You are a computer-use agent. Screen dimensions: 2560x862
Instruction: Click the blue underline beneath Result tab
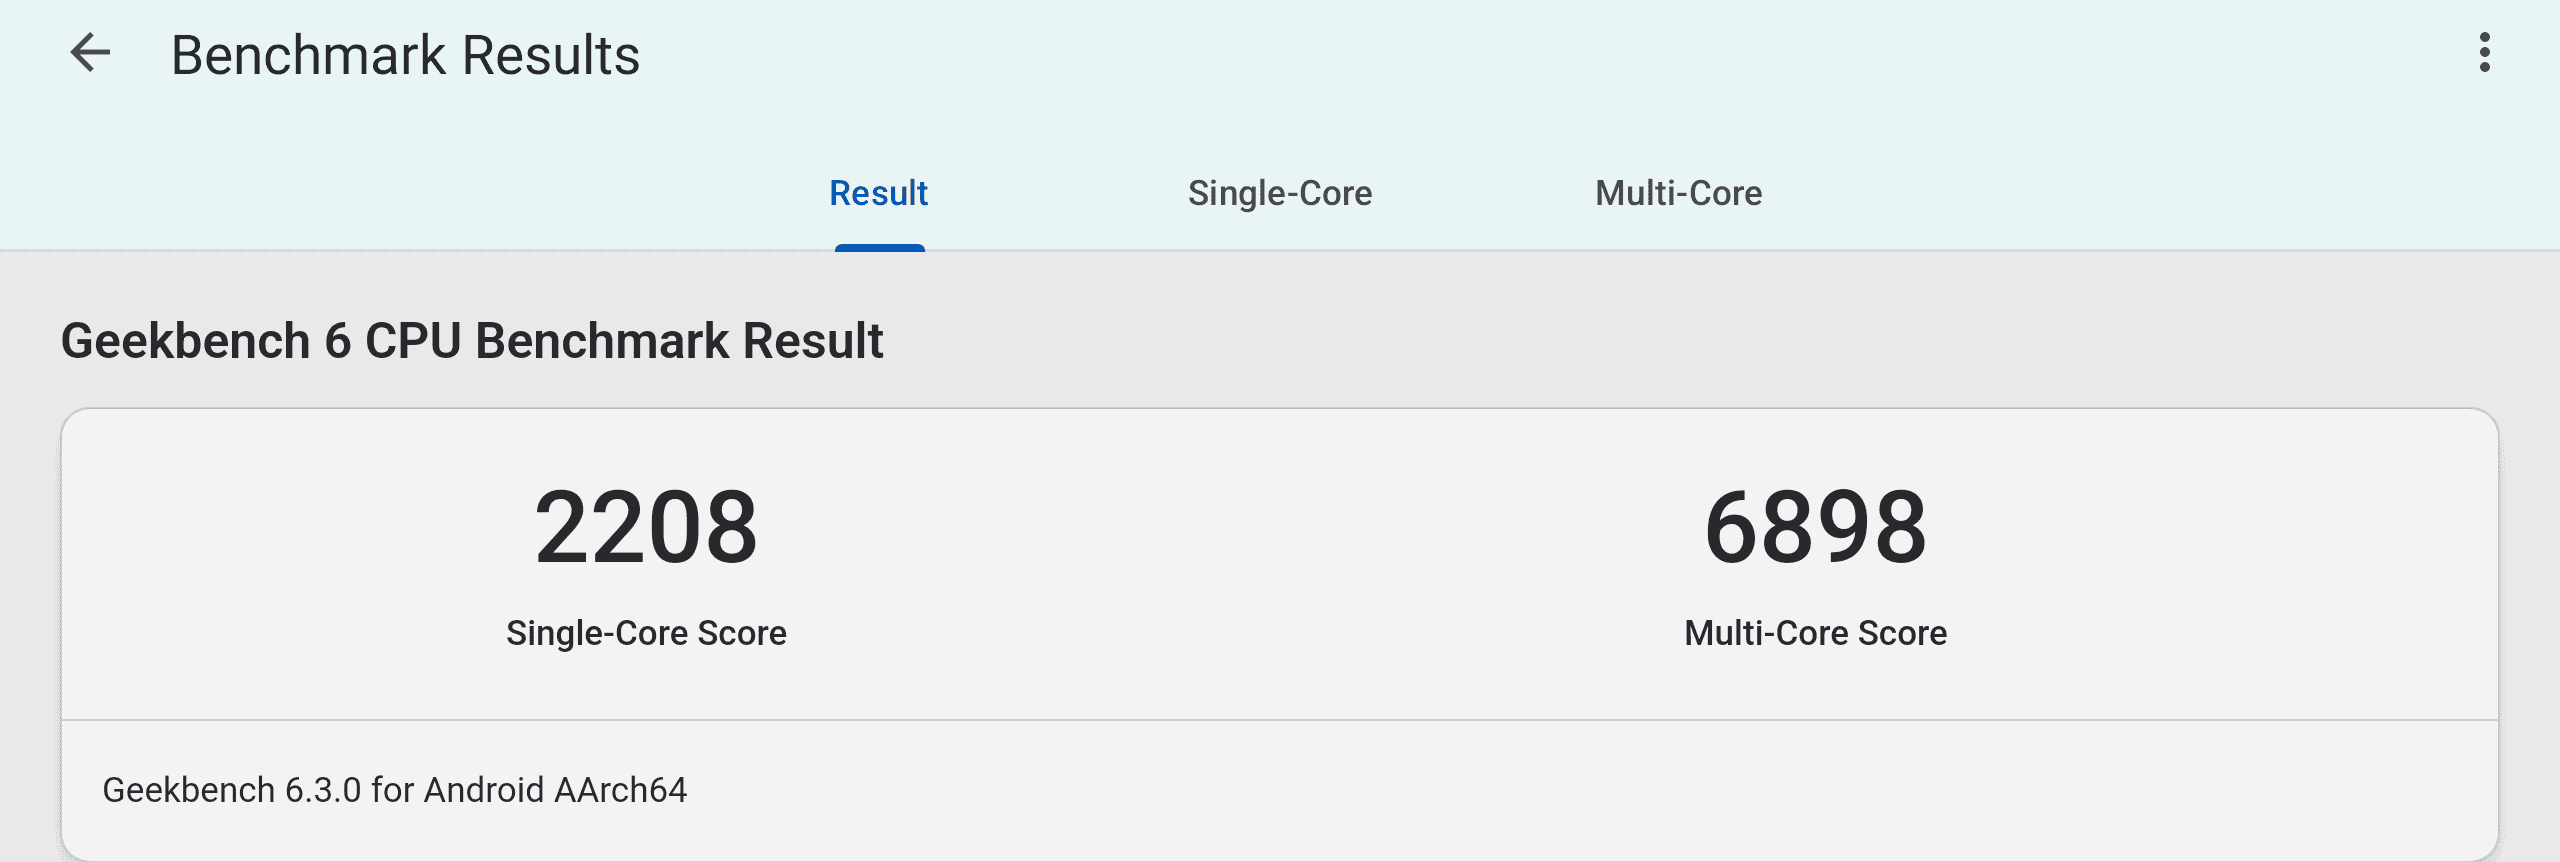pos(879,247)
